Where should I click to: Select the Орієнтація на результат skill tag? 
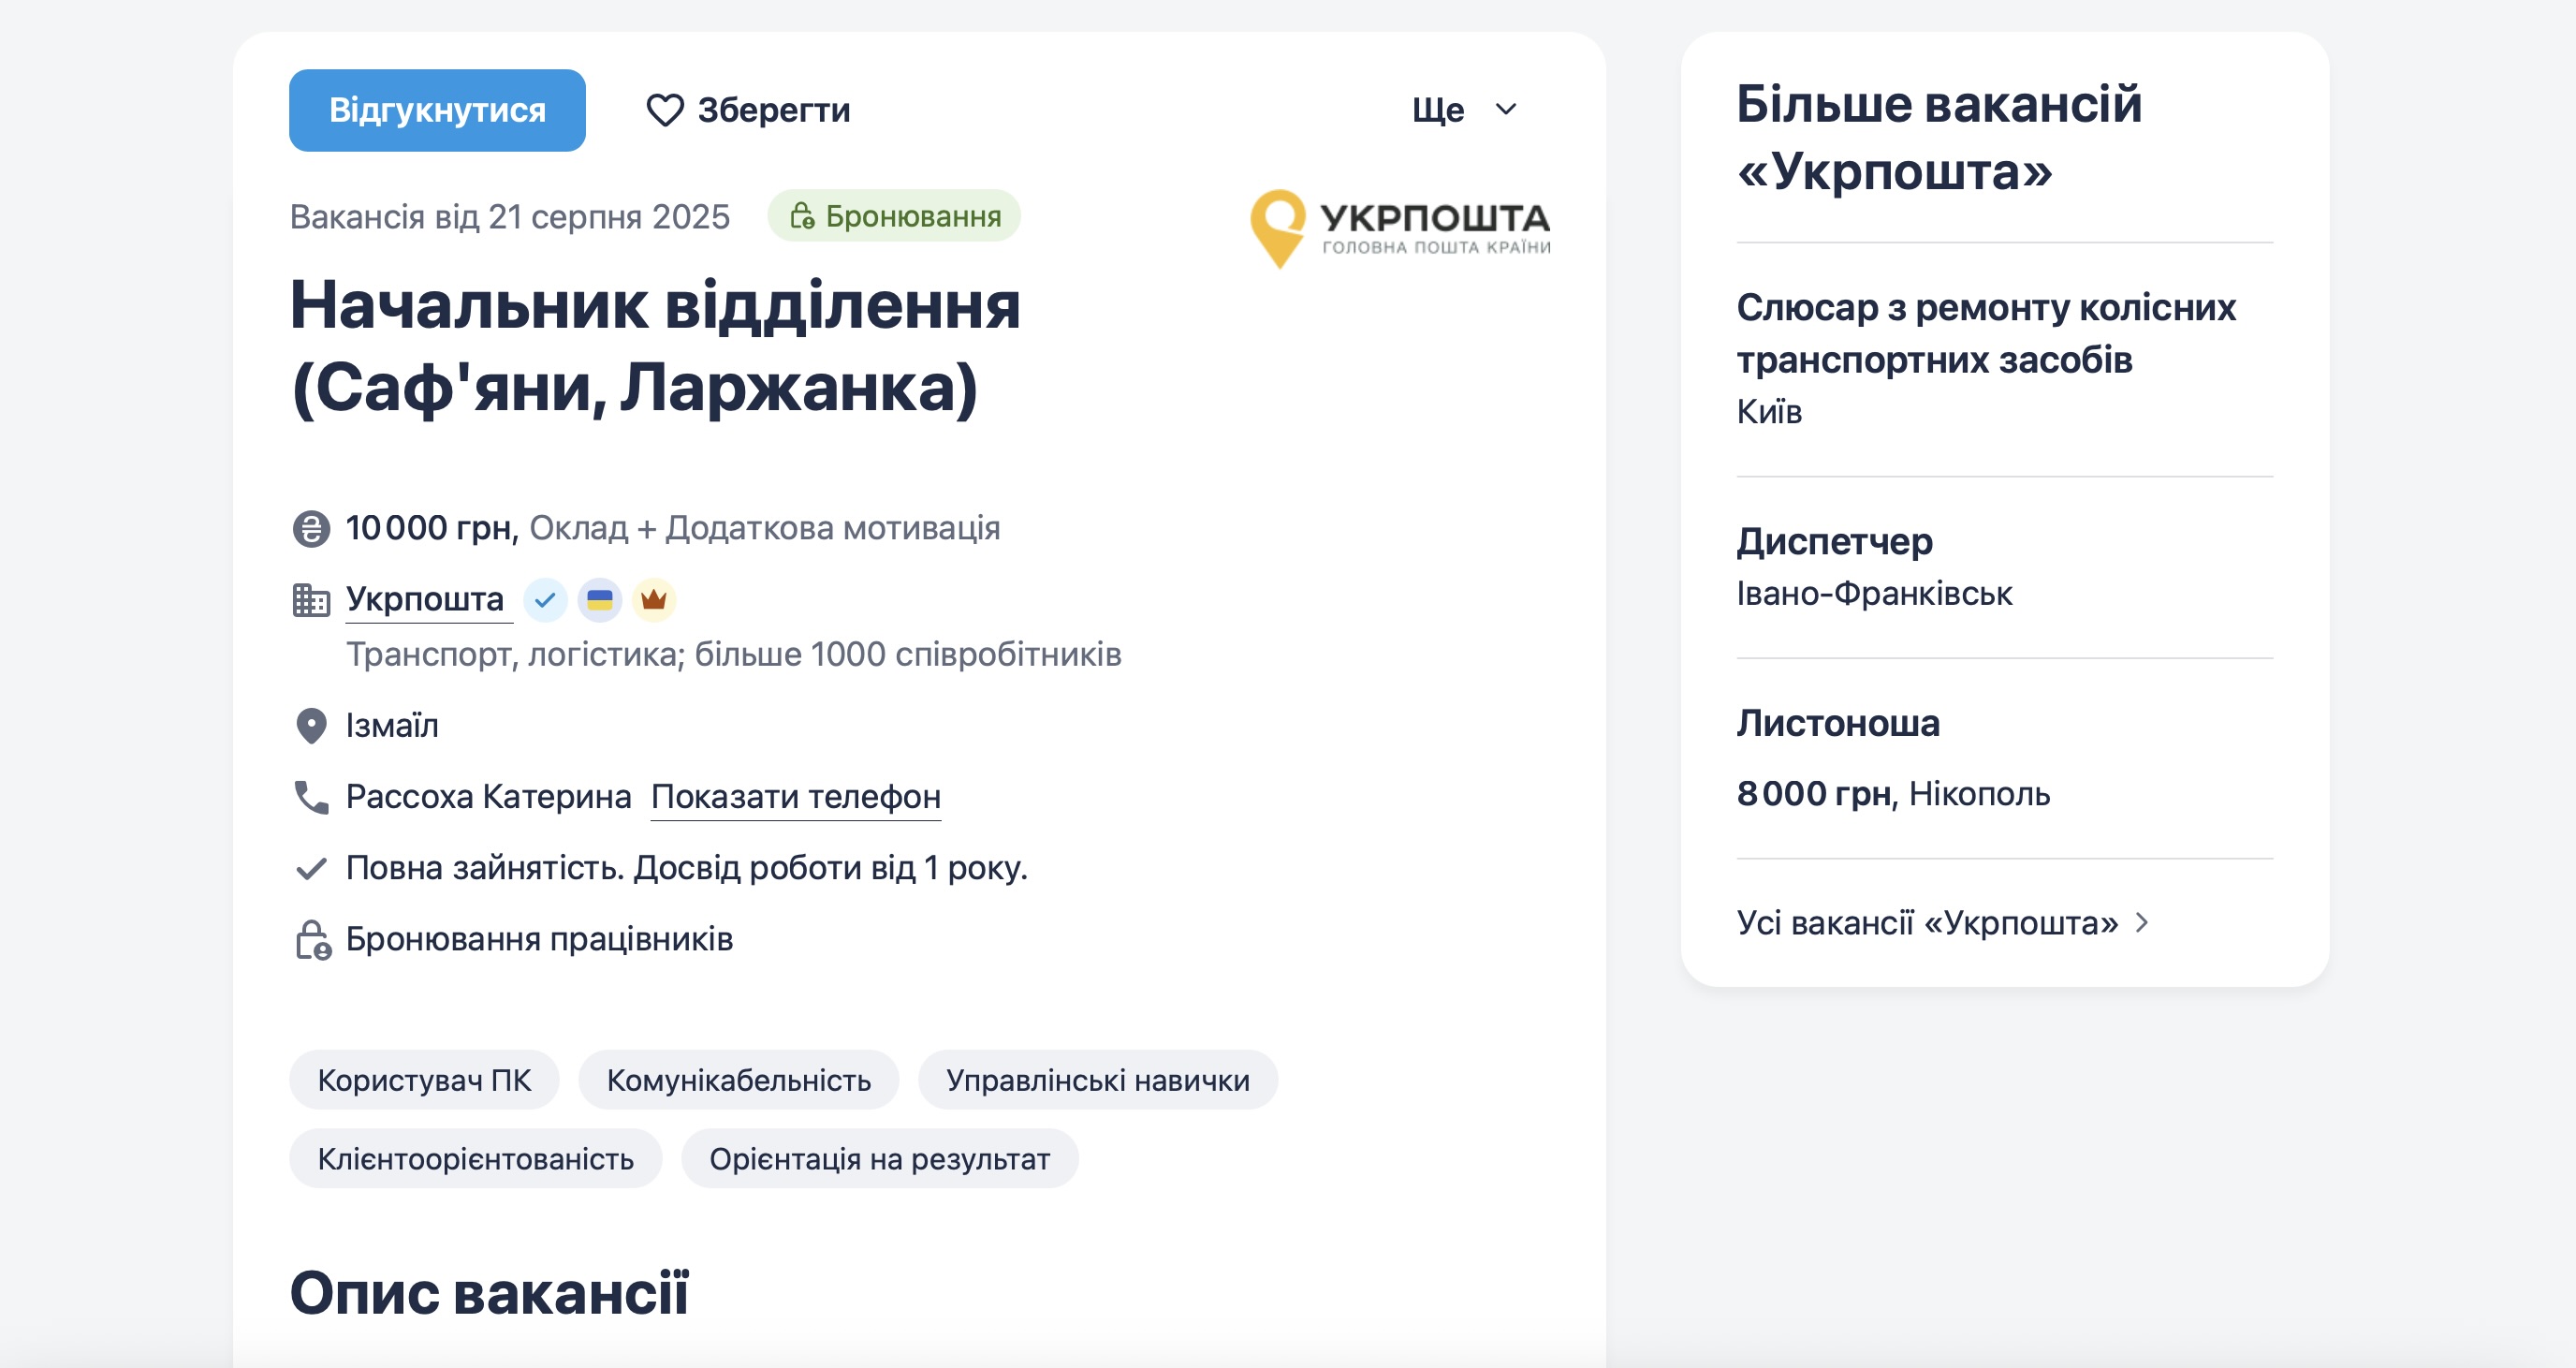880,1159
